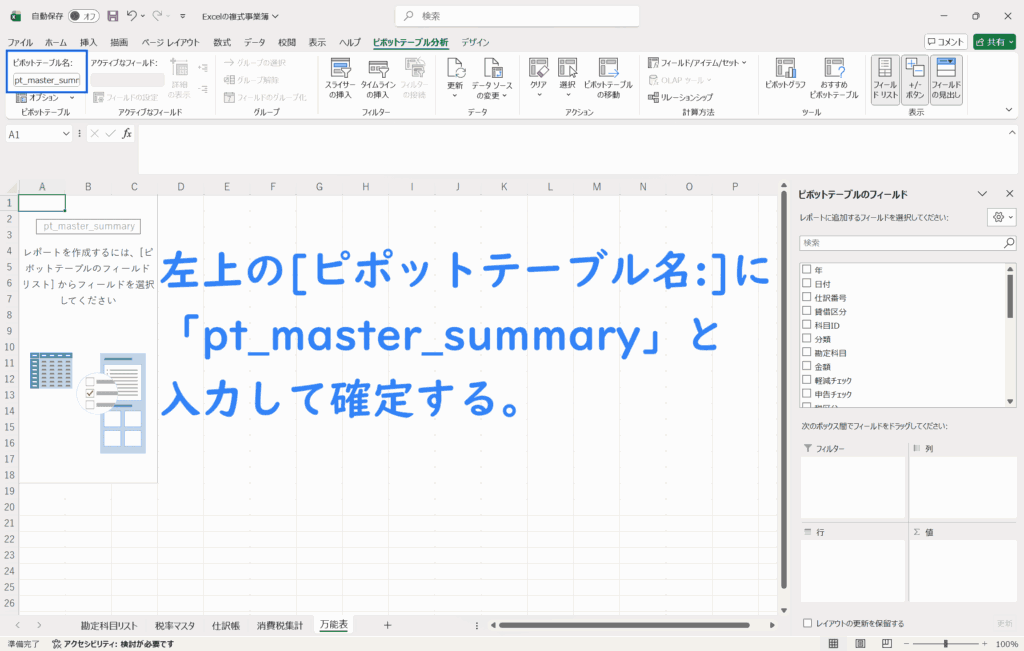The width and height of the screenshot is (1024, 651).
Task: Toggle the +/- ボタン display icon
Action: pyautogui.click(x=915, y=77)
